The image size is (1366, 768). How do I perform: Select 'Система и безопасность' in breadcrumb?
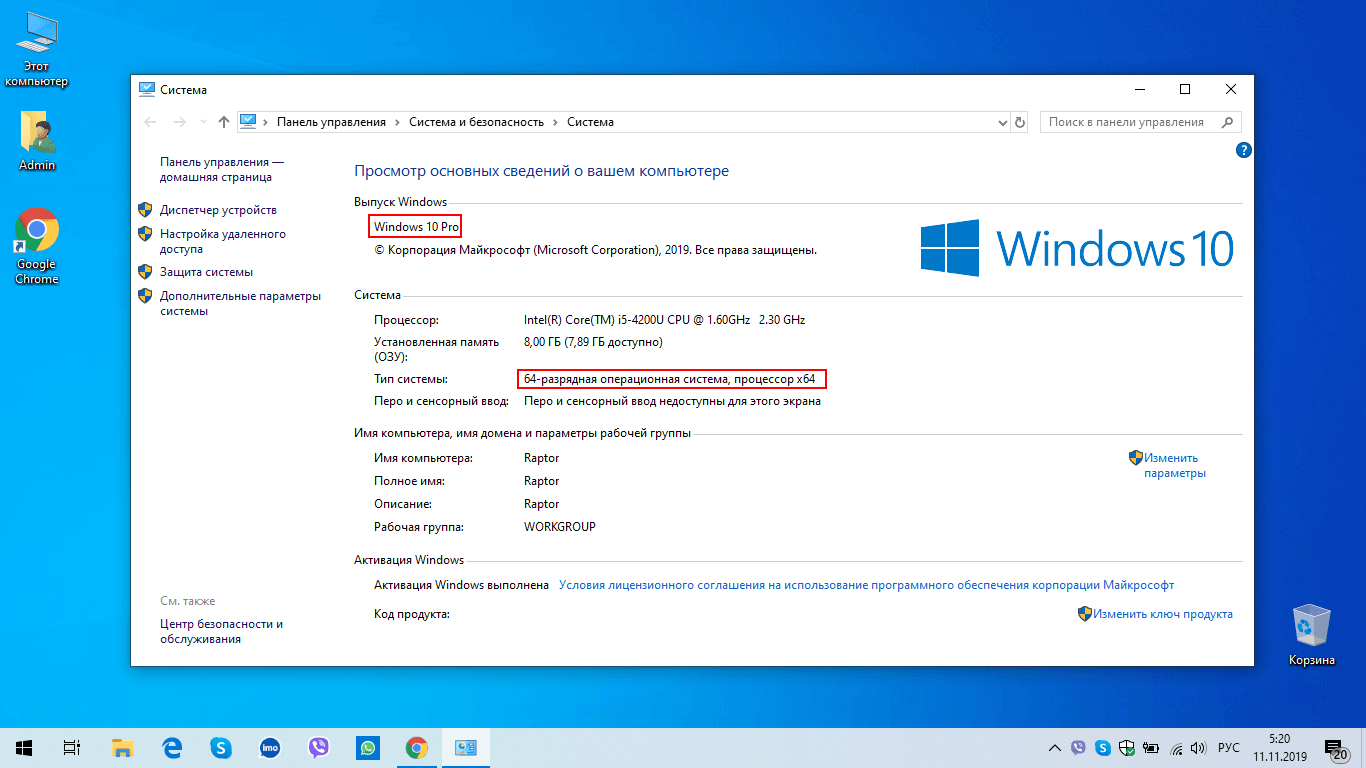(x=476, y=122)
